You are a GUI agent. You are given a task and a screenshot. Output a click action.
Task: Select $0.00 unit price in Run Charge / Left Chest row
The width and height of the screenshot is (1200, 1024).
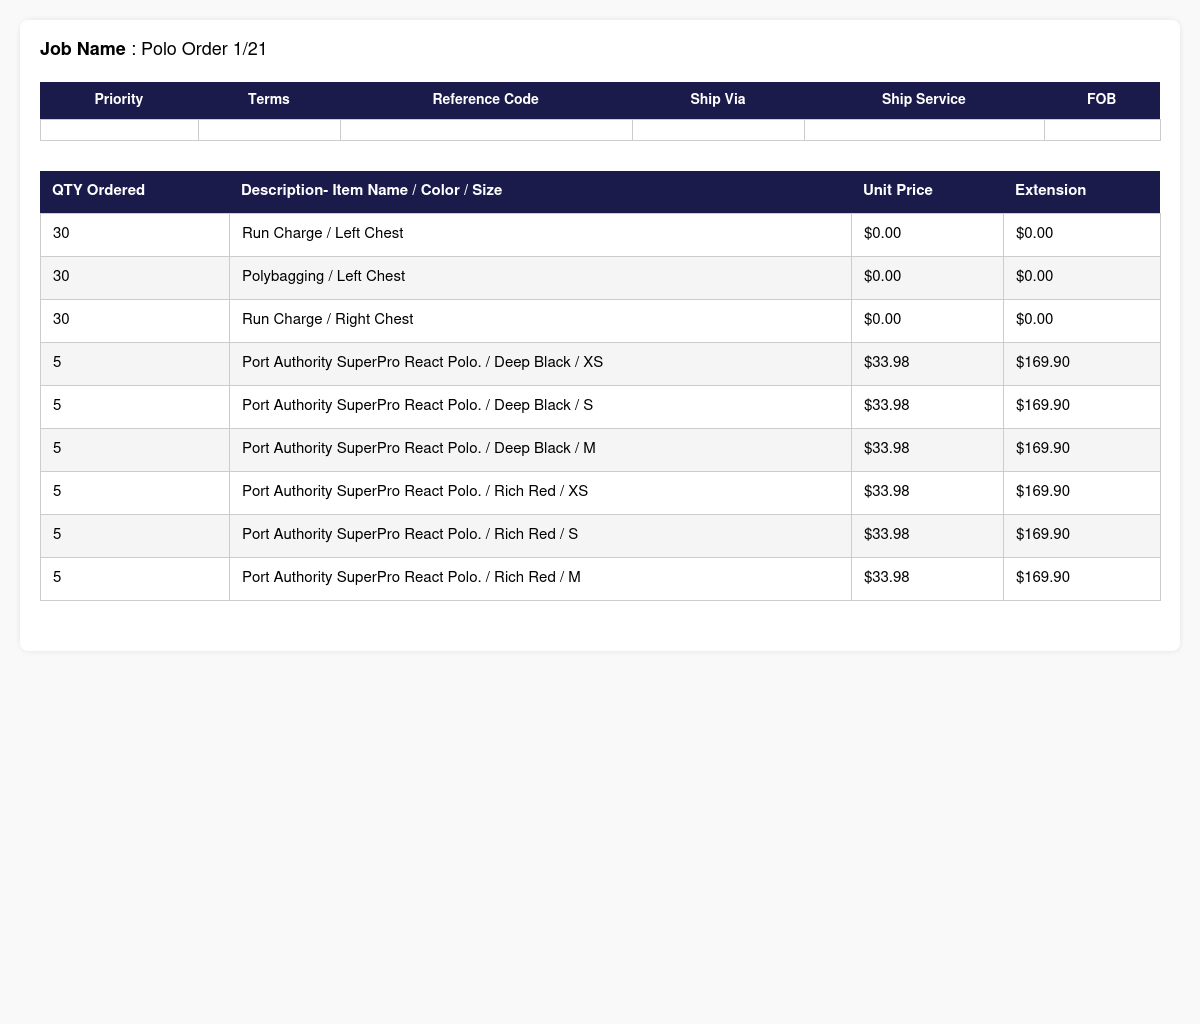pos(882,233)
